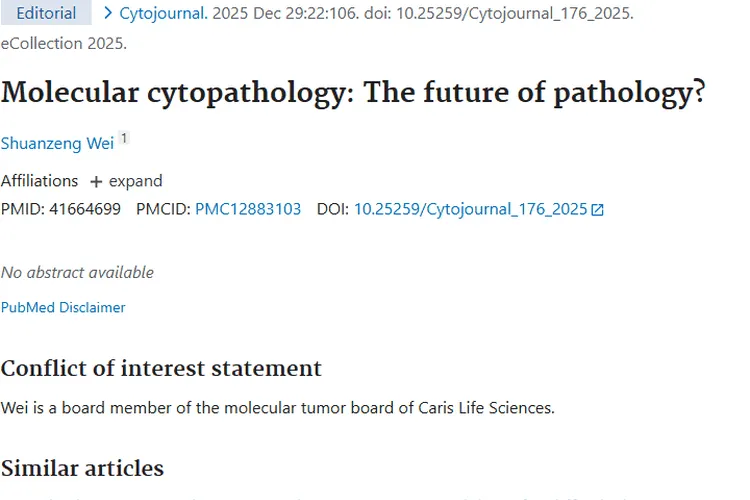Click the 'No abstract available' text
The height and width of the screenshot is (500, 750).
click(x=77, y=272)
